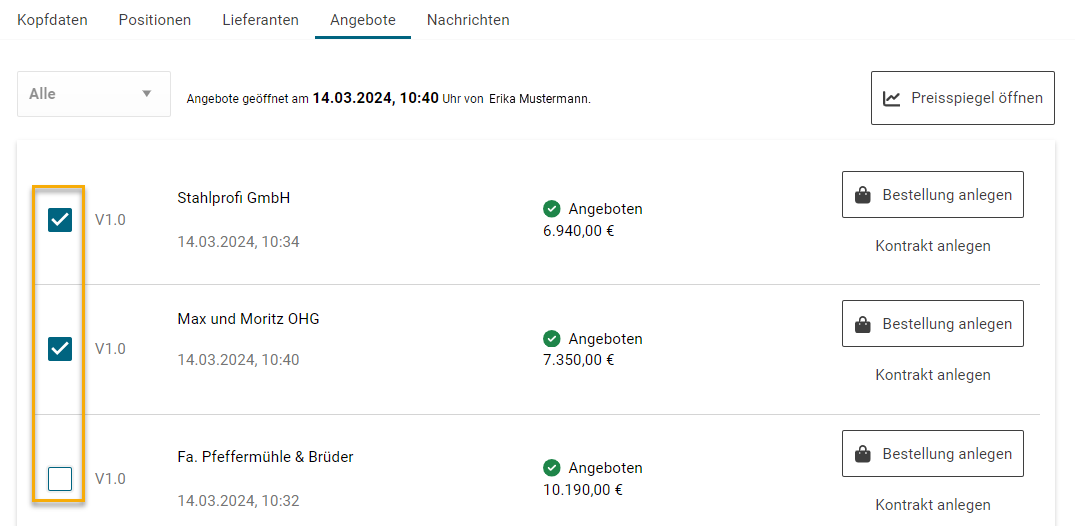The height and width of the screenshot is (526, 1075).
Task: Click Kontrakt anlegen for Fa. Pfeffermühle & Brüder
Action: click(x=933, y=505)
